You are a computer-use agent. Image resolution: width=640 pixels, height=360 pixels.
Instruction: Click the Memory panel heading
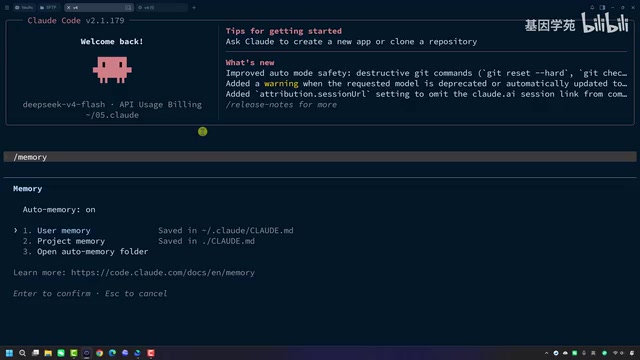coord(27,189)
